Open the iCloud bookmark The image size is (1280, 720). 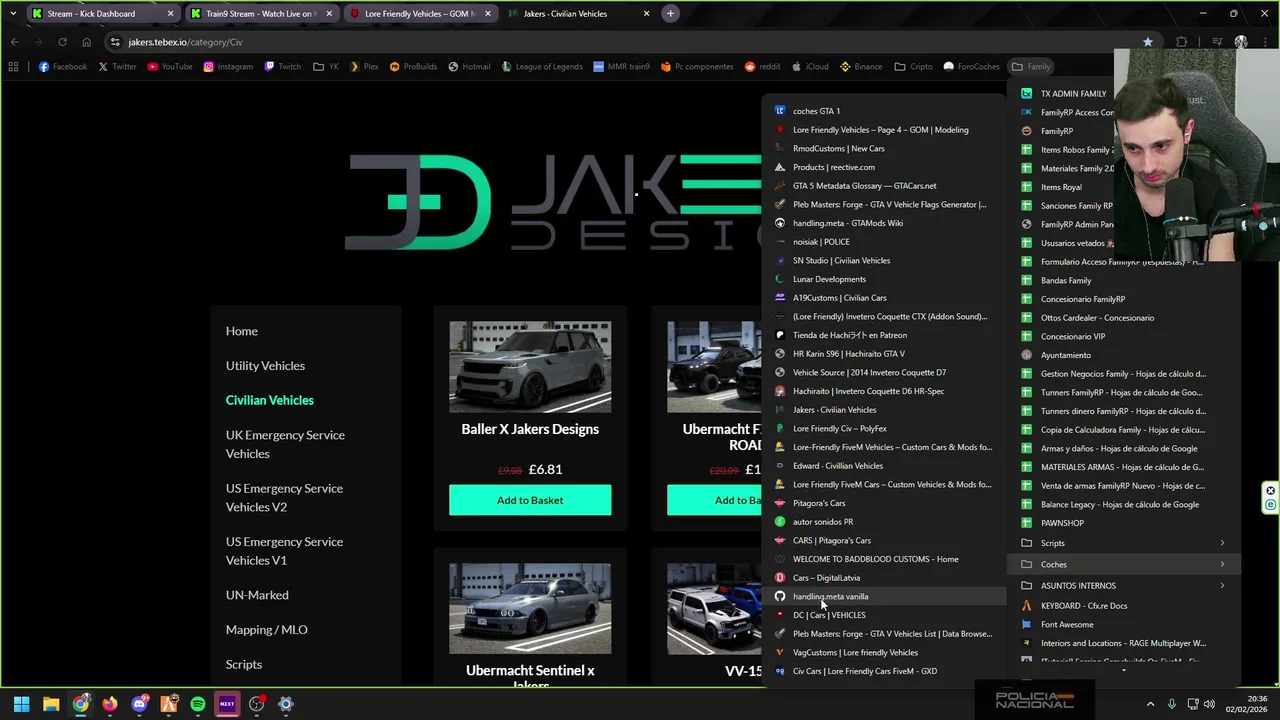(x=810, y=67)
